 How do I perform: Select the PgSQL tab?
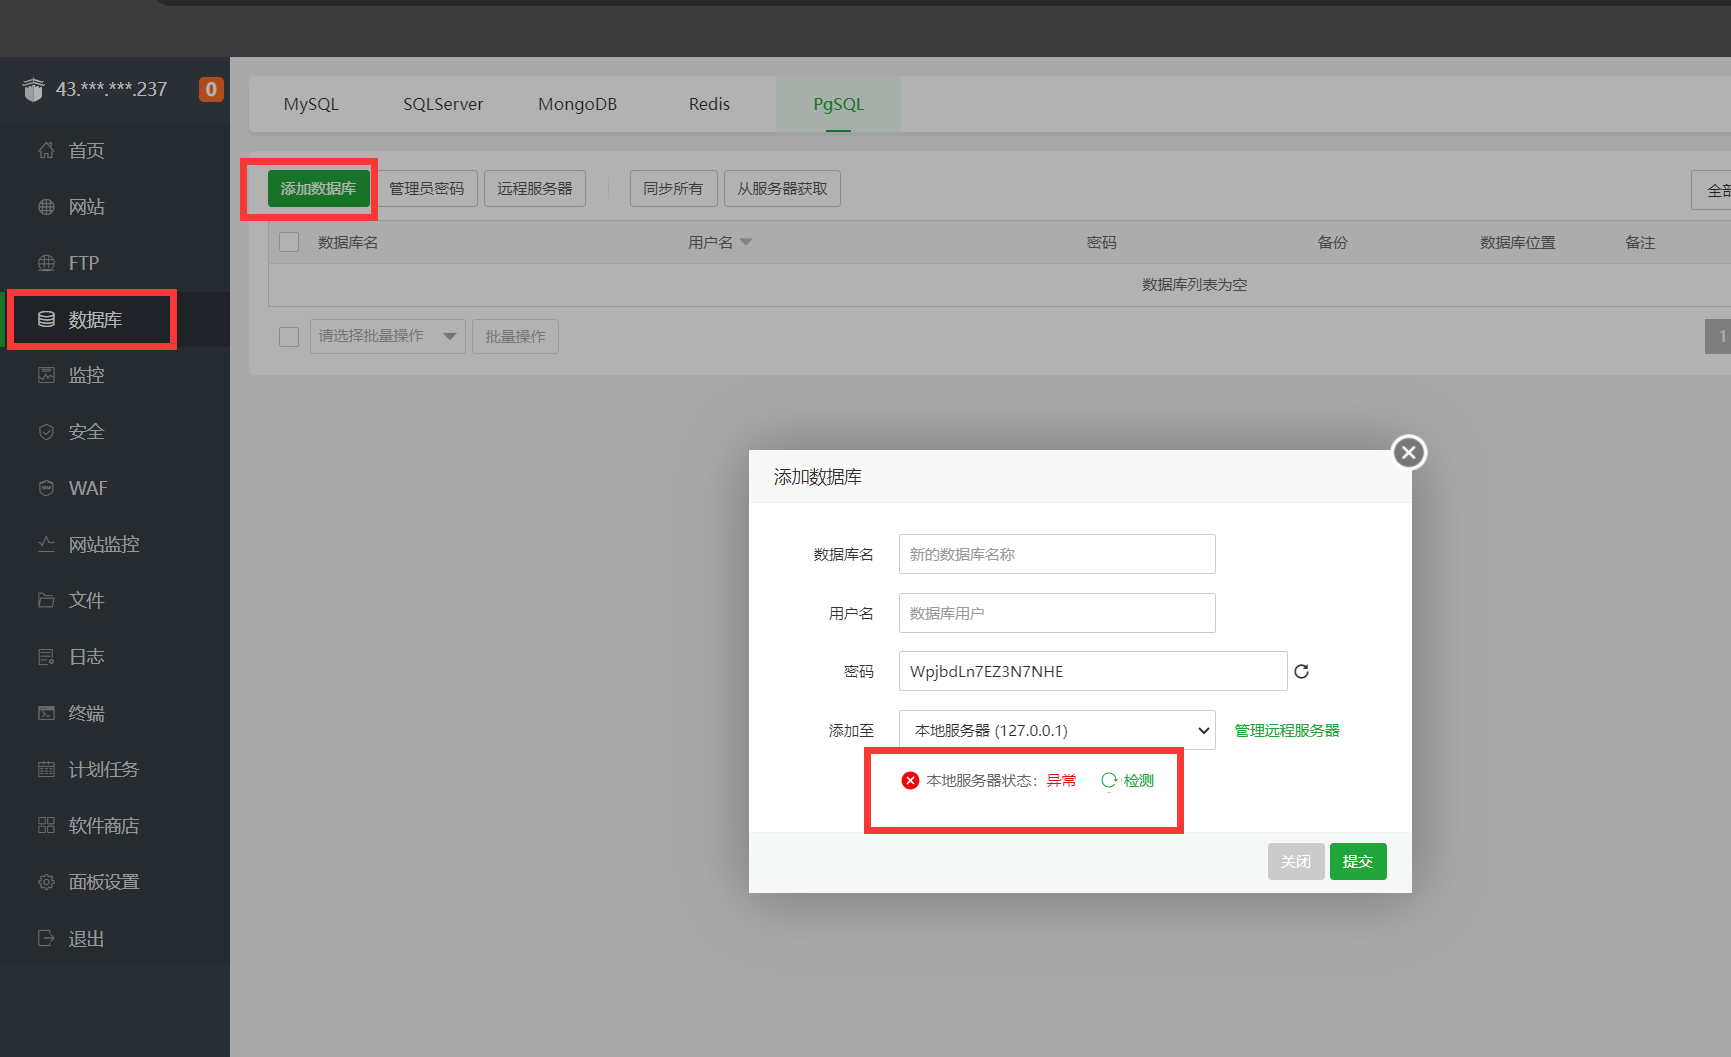838,104
